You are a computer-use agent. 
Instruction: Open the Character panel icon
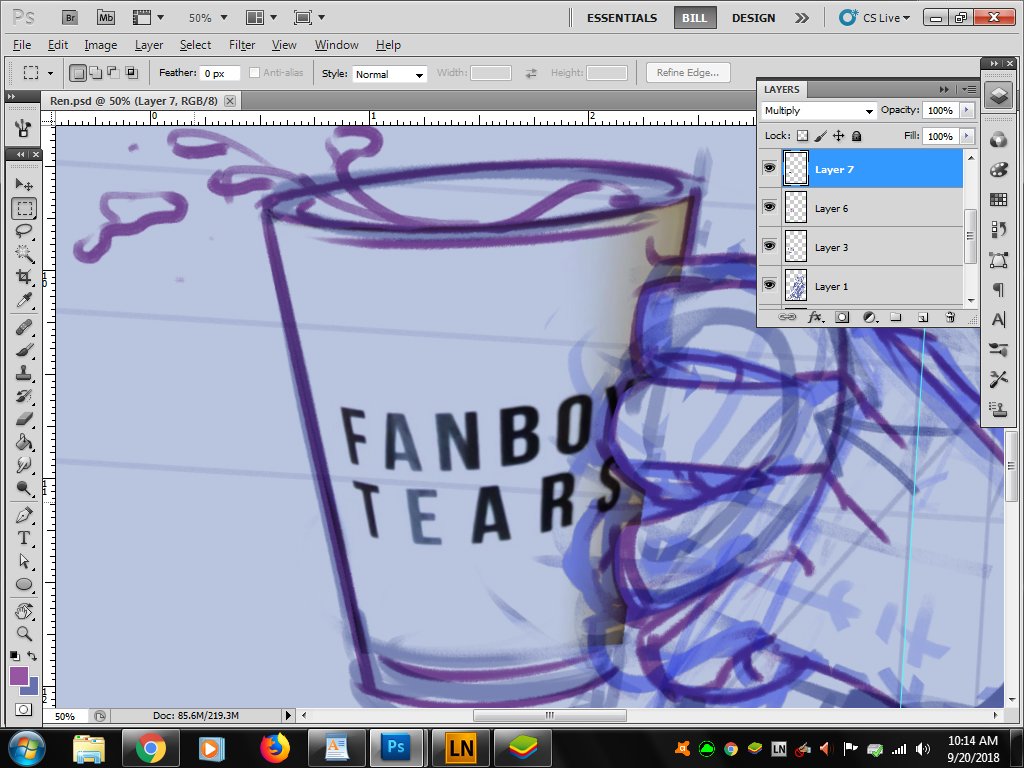tap(999, 319)
